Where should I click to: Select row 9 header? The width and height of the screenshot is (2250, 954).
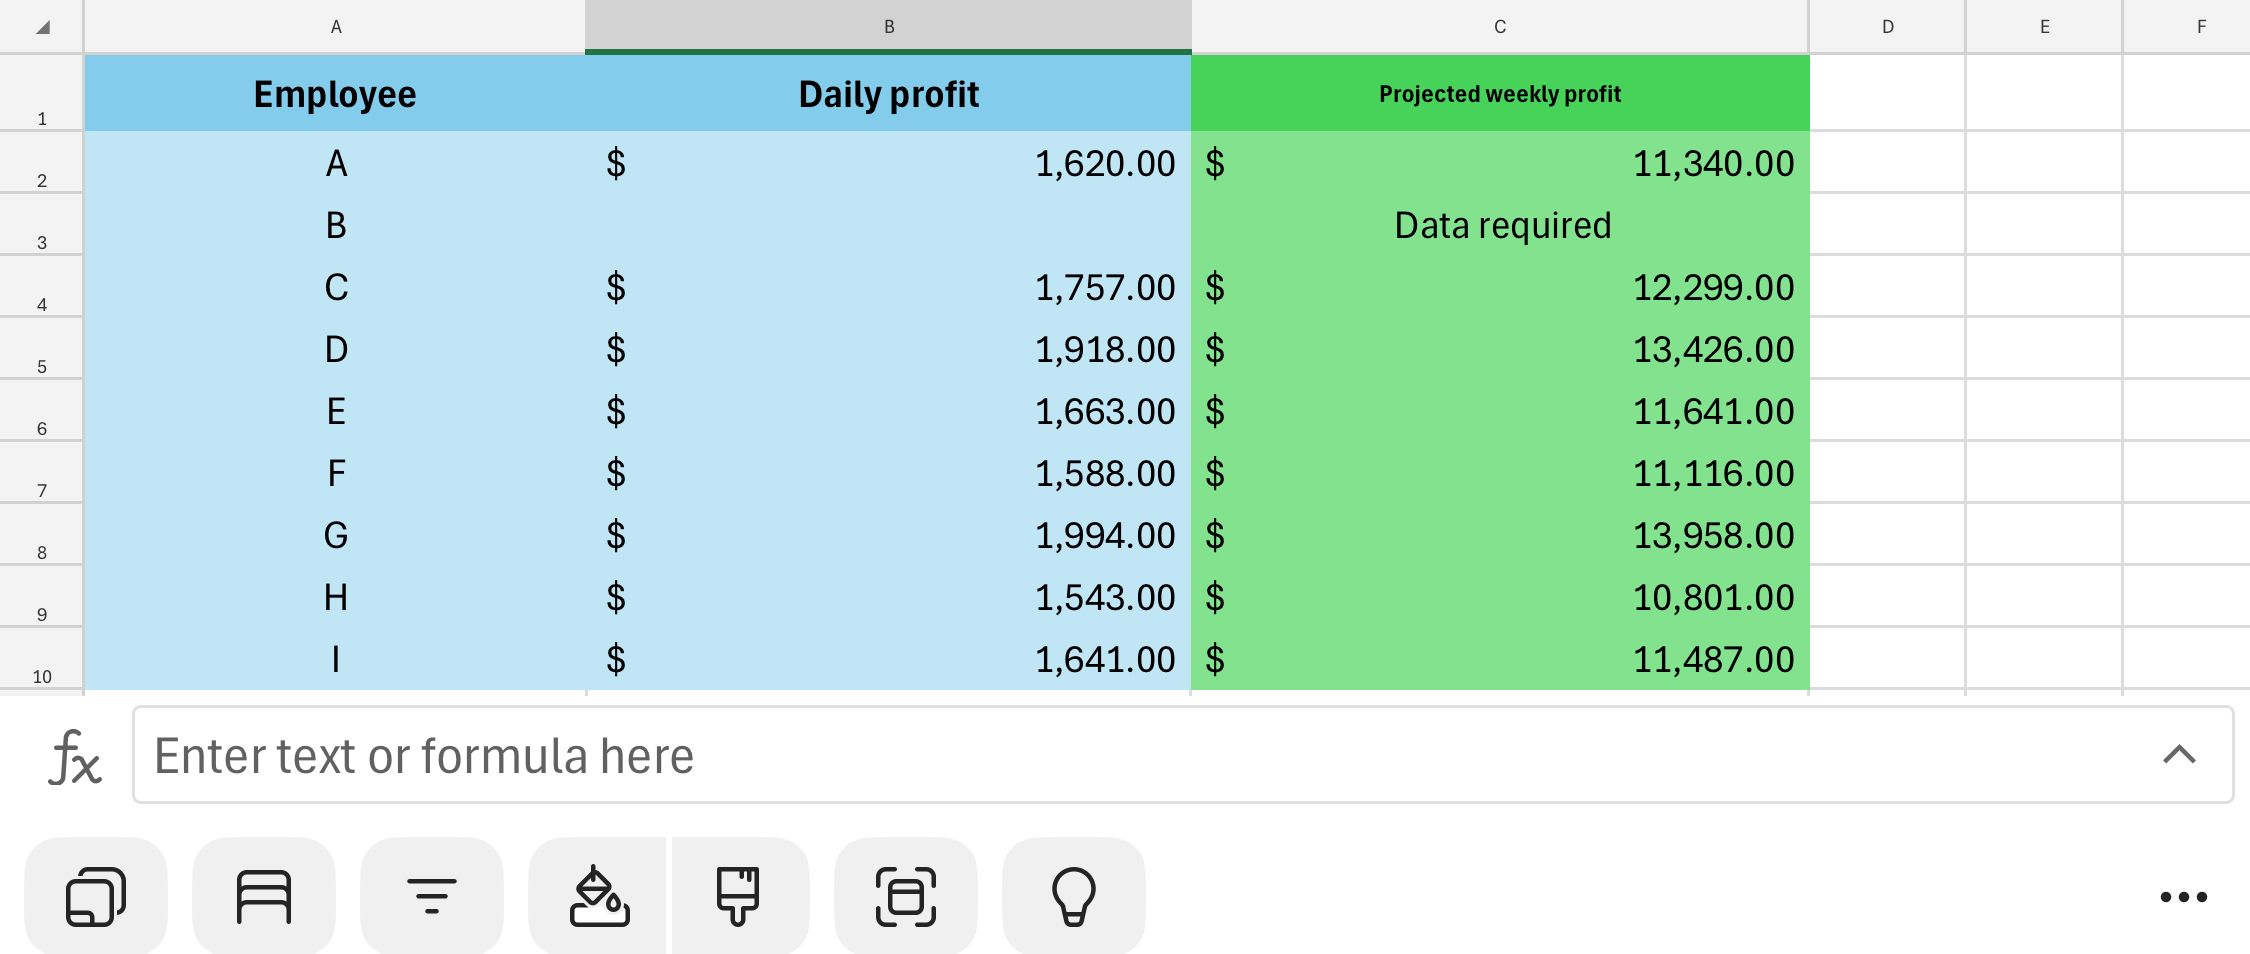[42, 596]
